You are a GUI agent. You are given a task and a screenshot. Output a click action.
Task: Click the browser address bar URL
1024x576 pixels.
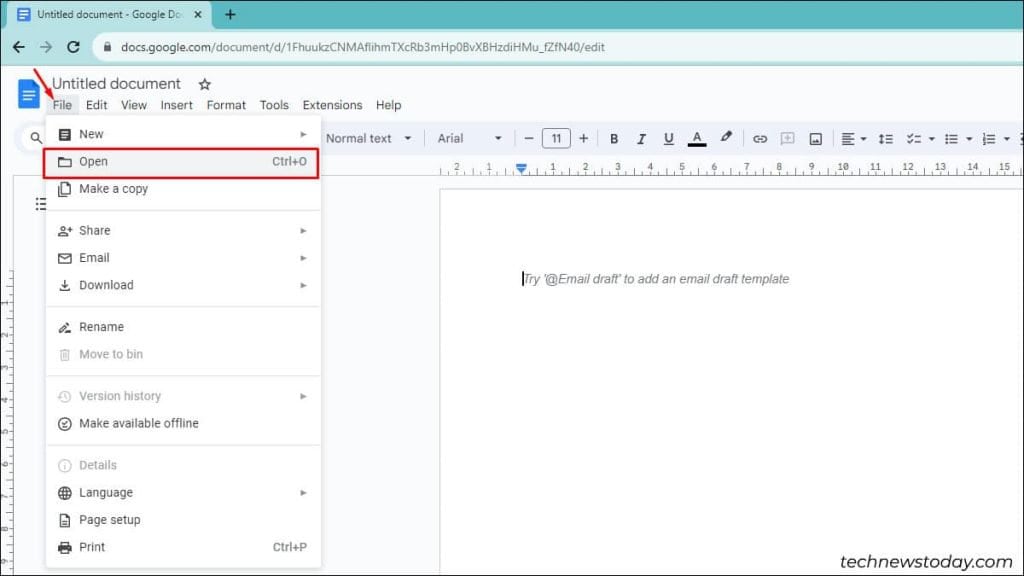(x=362, y=47)
